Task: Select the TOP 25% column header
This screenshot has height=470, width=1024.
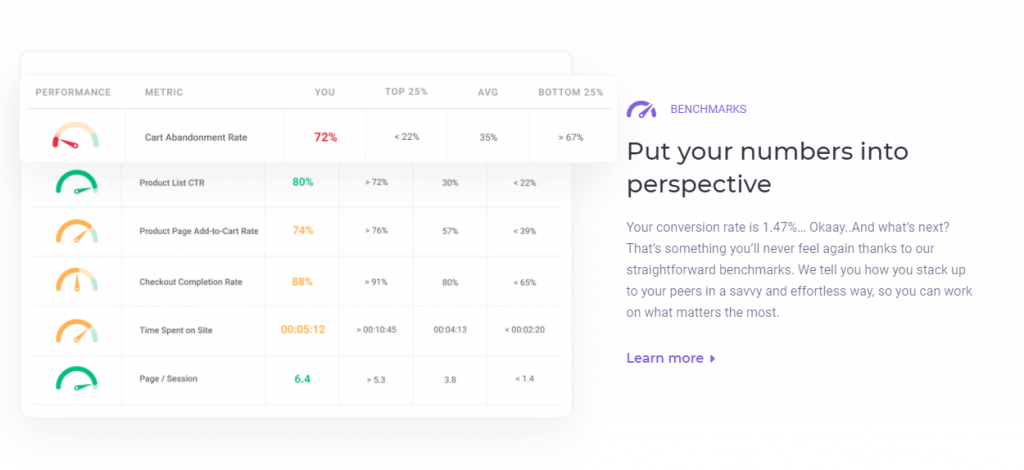Action: [x=406, y=92]
